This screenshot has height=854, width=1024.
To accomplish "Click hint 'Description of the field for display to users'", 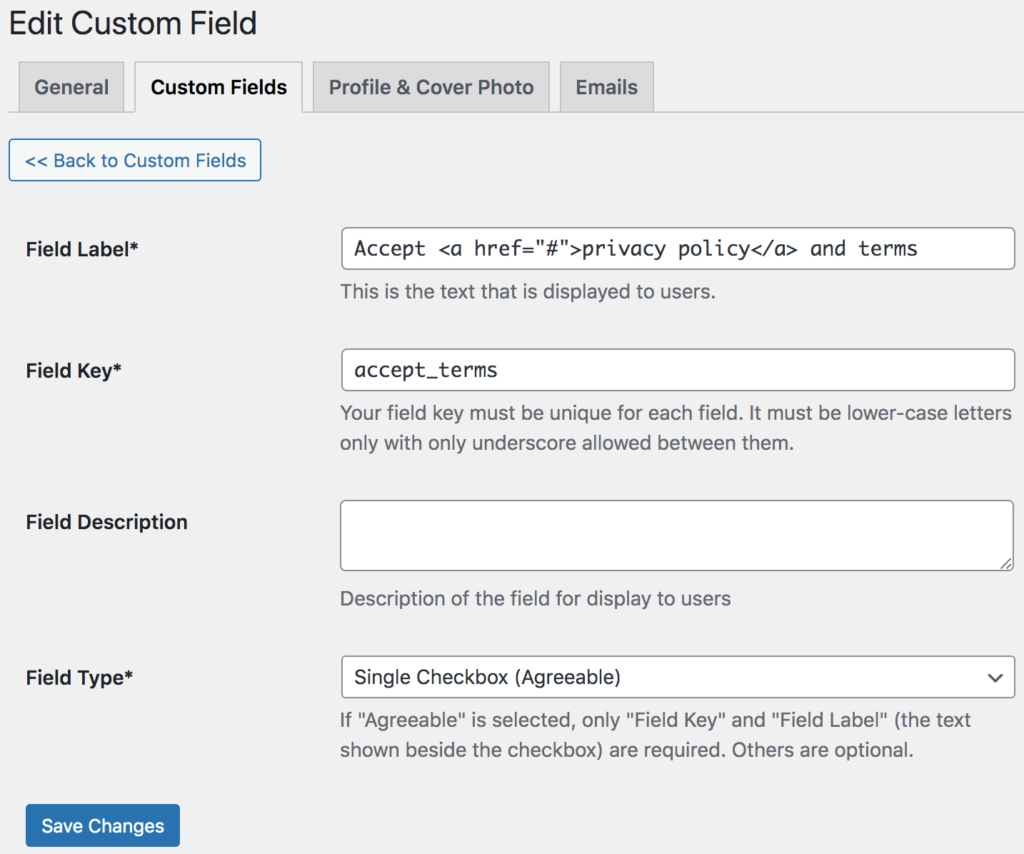I will pyautogui.click(x=536, y=599).
